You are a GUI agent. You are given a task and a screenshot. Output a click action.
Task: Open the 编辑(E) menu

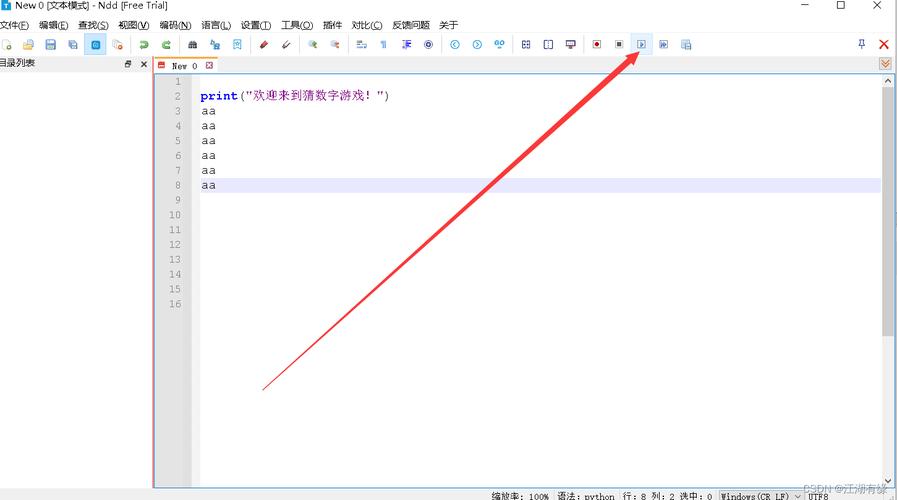coord(53,25)
